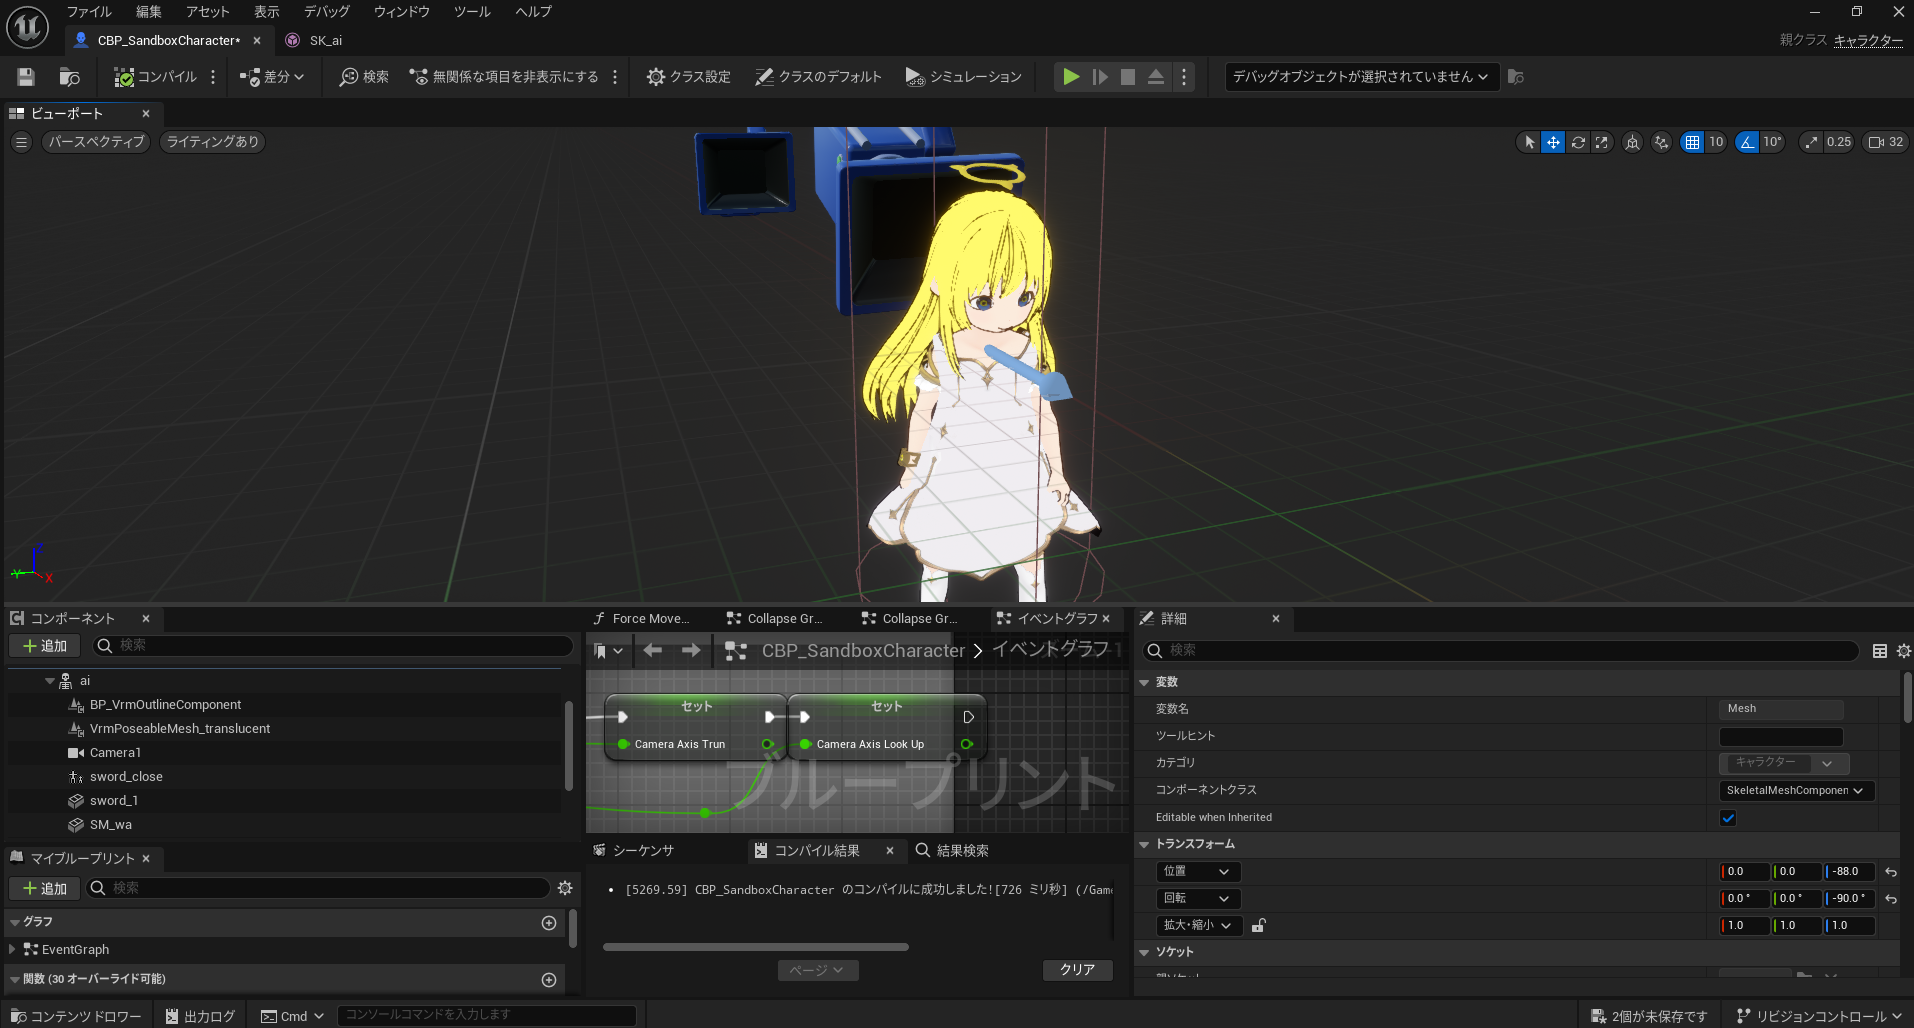Toggle grid snapping in viewport
1914x1028 pixels.
[1692, 142]
